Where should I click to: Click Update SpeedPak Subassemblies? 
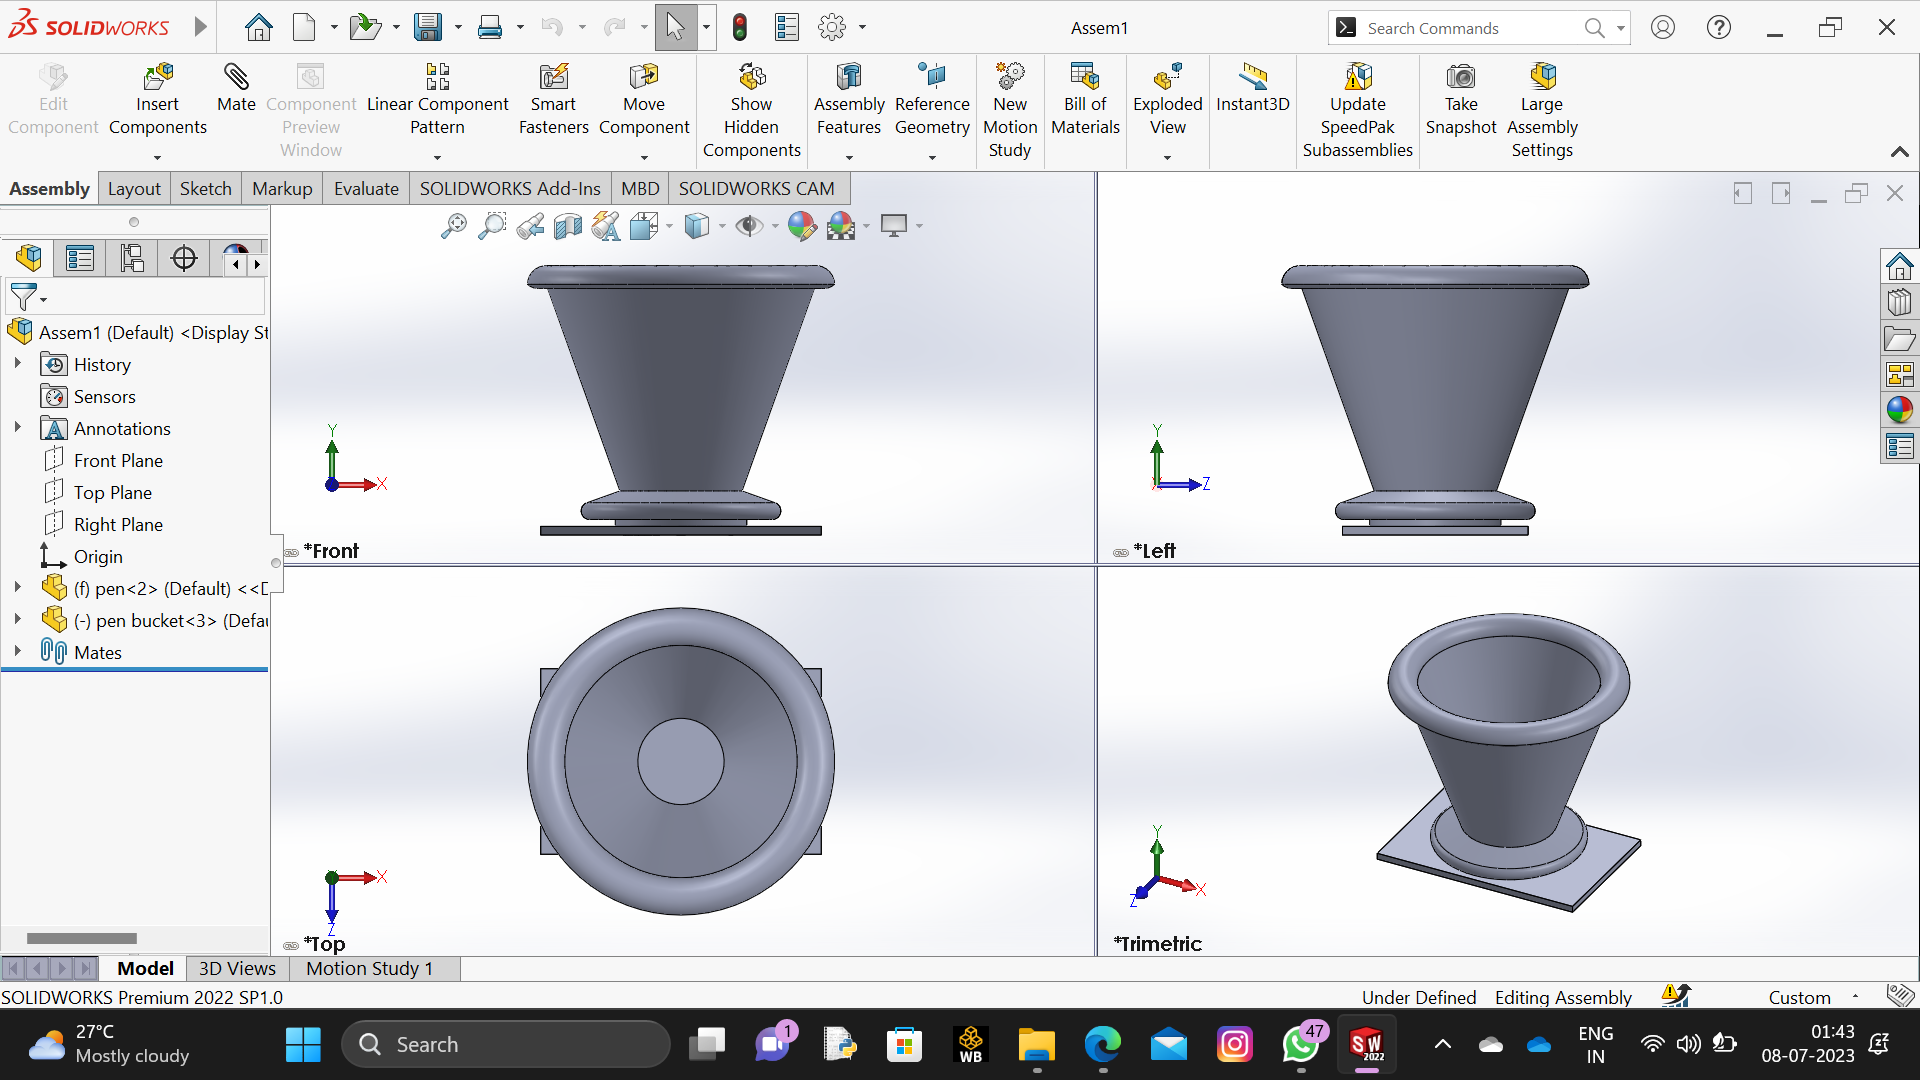[x=1357, y=110]
